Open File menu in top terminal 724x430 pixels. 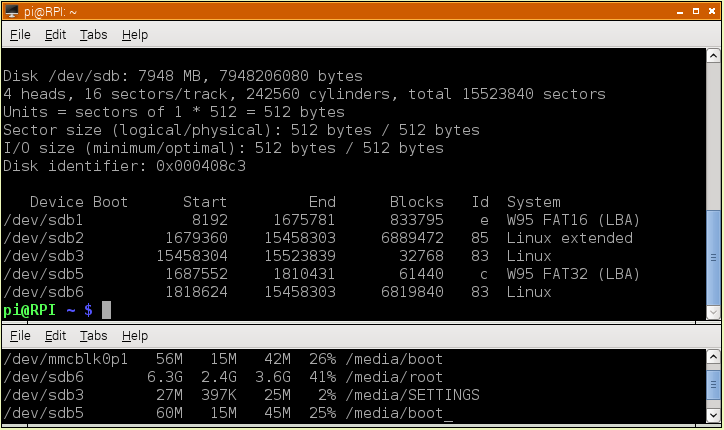point(20,34)
